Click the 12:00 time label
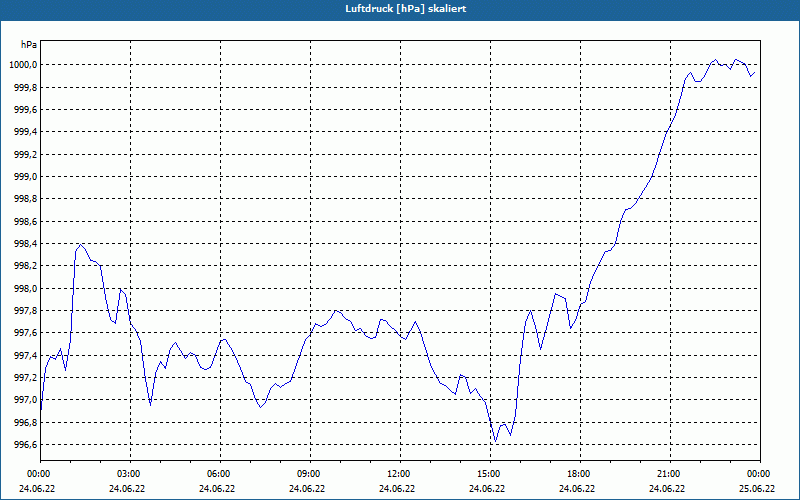 [x=398, y=474]
